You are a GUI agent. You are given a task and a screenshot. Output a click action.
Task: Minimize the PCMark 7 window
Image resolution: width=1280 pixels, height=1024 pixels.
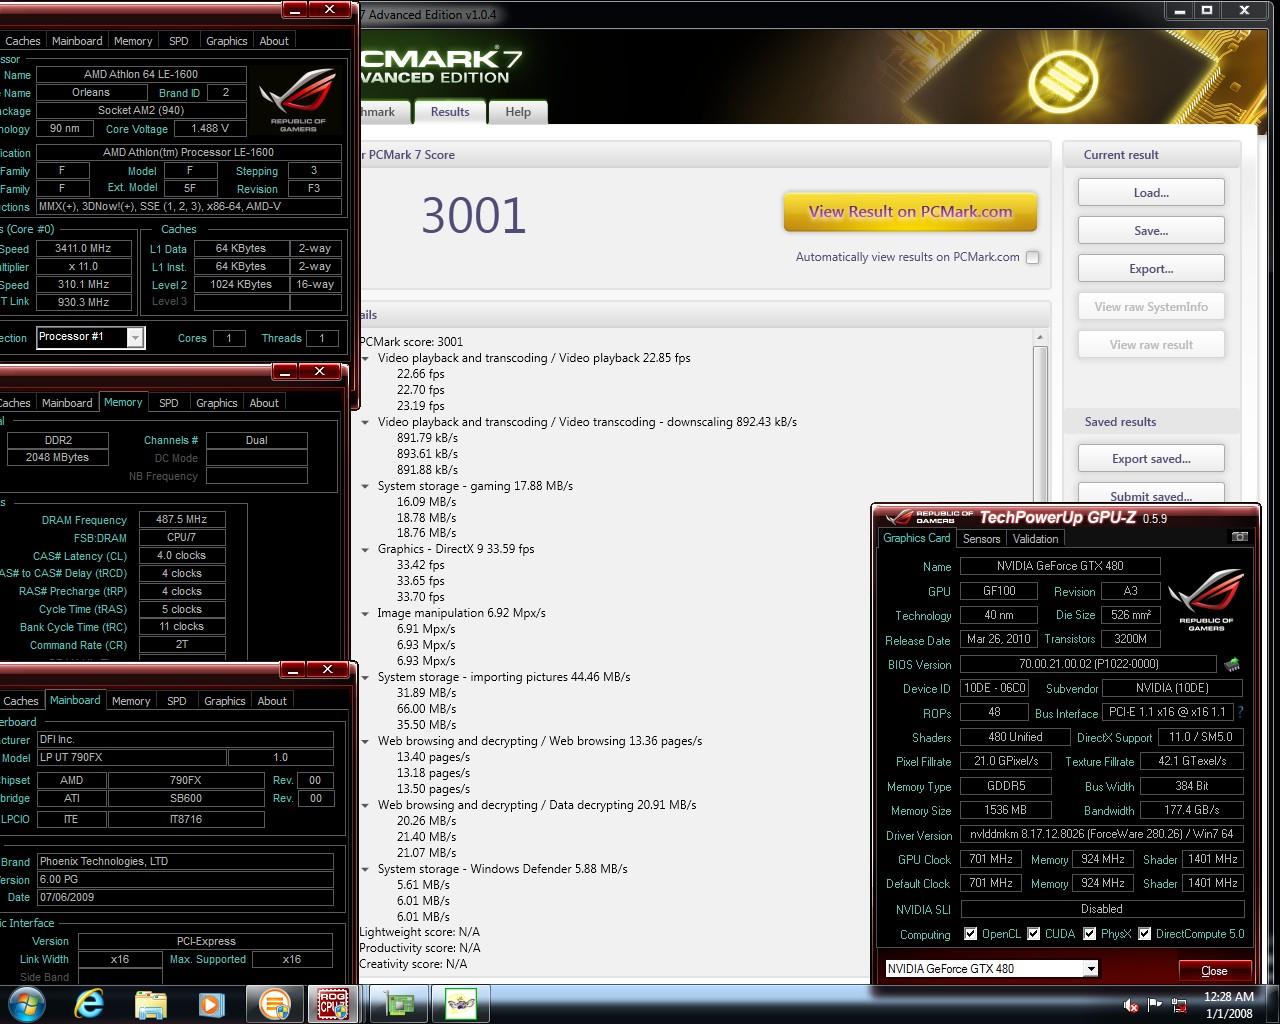pyautogui.click(x=1180, y=10)
